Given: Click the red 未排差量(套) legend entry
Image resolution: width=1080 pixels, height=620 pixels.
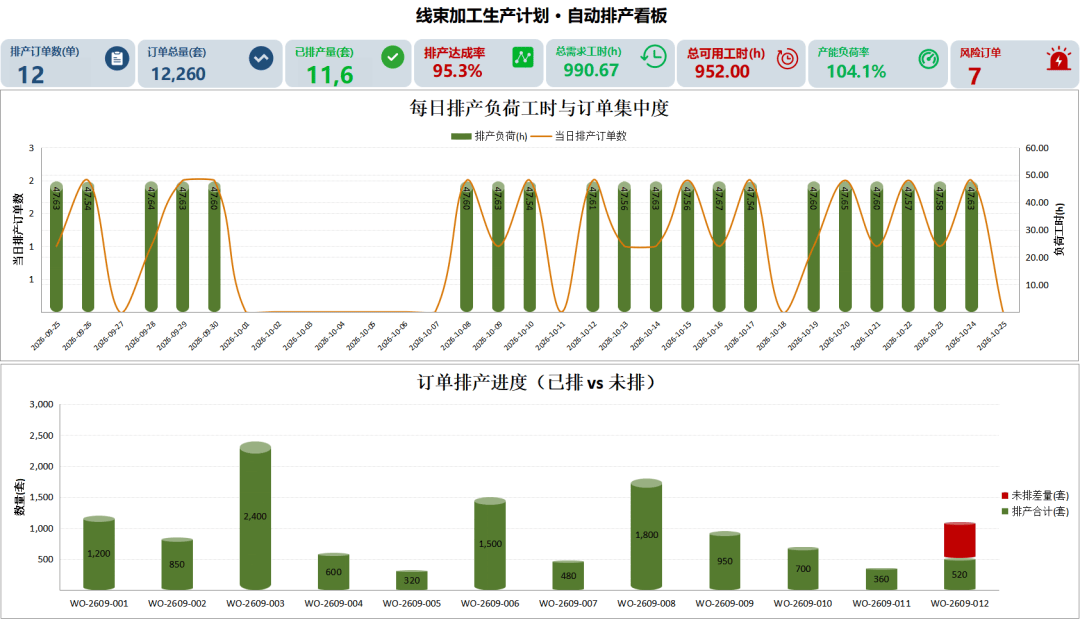Looking at the screenshot, I should coord(1035,495).
